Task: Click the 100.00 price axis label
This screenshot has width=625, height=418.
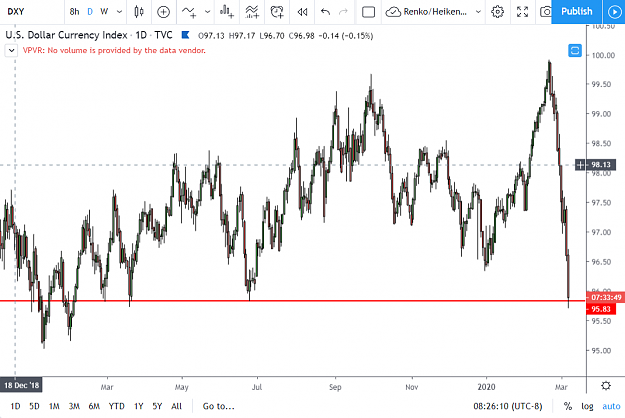Action: pyautogui.click(x=603, y=55)
